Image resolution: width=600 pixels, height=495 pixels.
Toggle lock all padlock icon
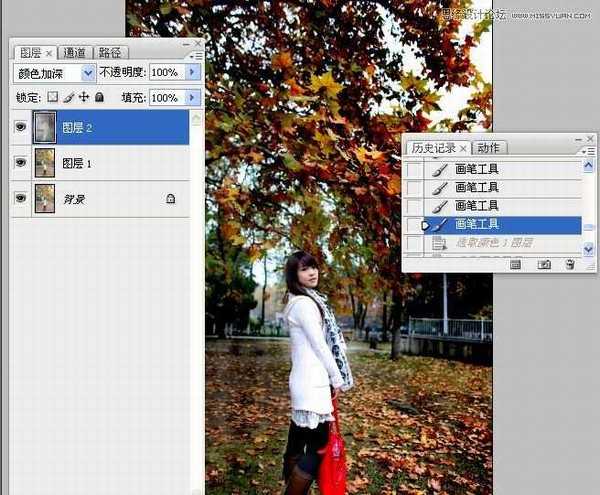tap(99, 97)
